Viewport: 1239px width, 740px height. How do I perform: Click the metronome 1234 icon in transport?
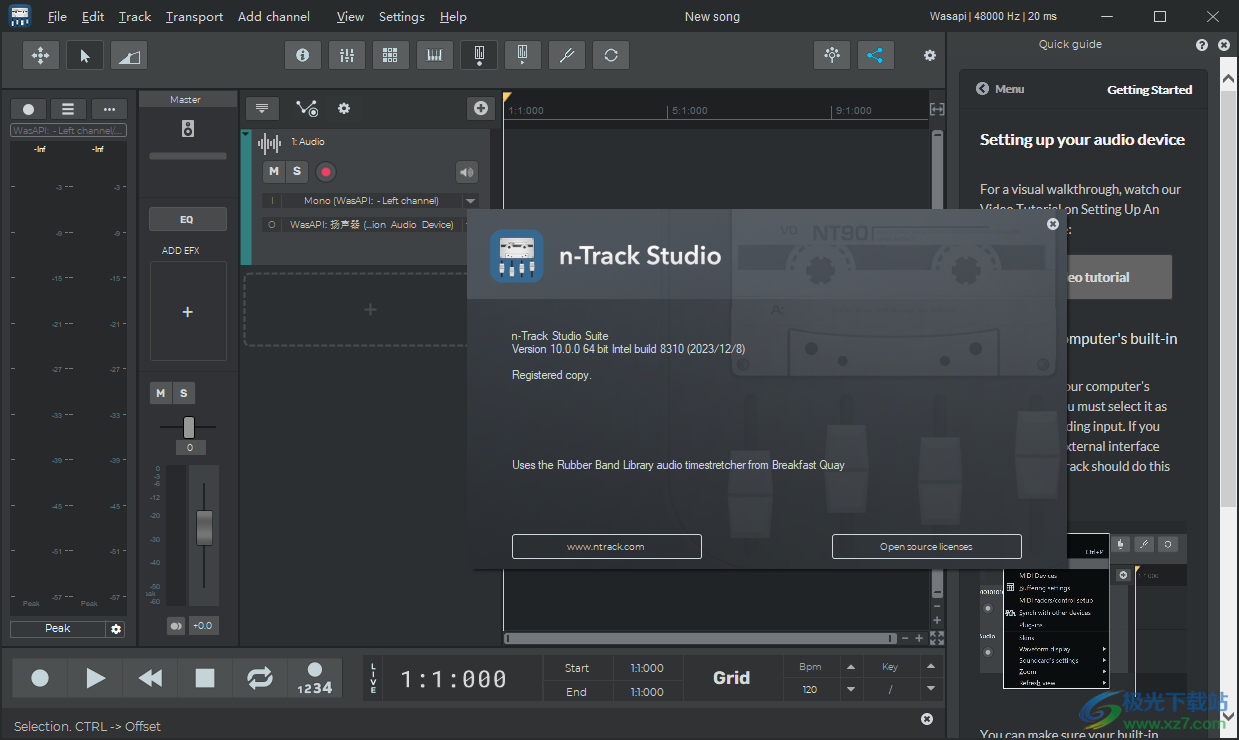point(314,678)
